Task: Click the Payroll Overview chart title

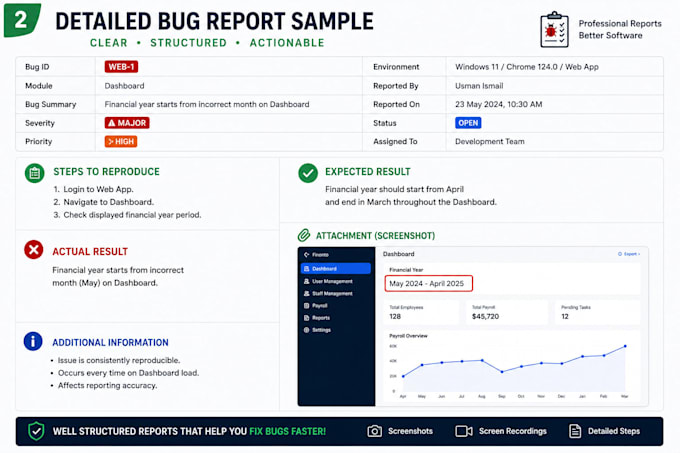Action: point(408,336)
